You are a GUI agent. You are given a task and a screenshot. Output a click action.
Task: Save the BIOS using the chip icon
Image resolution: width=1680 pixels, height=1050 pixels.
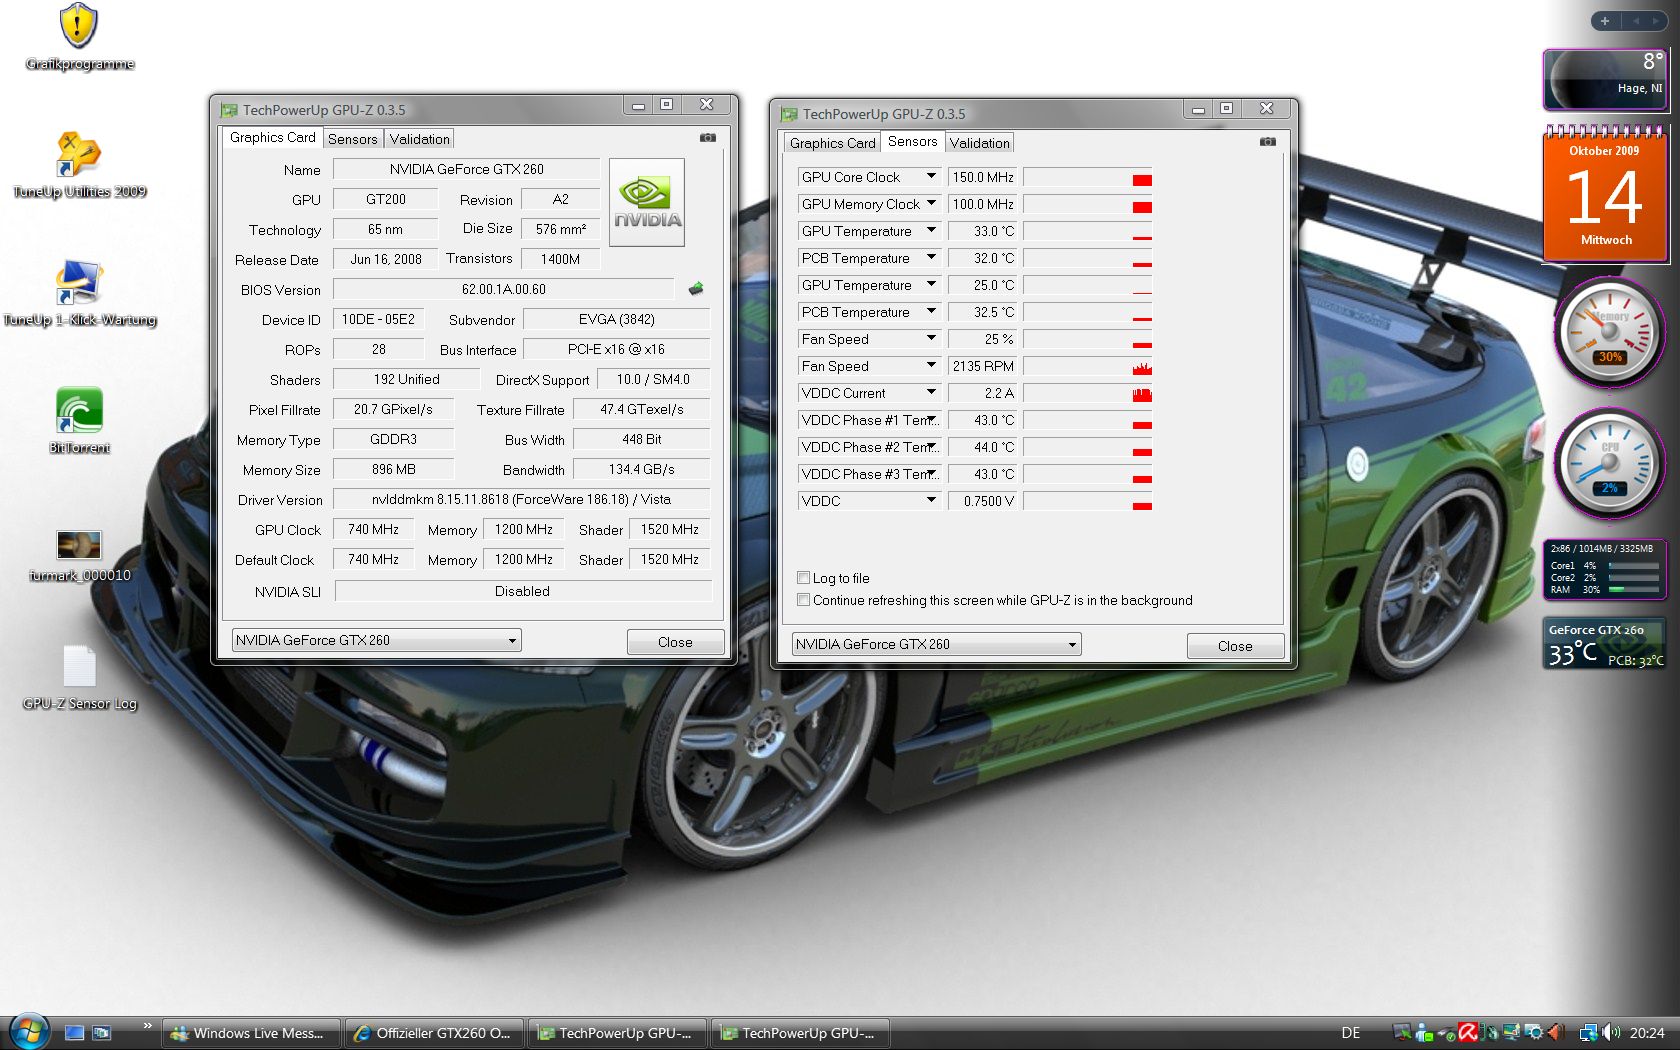696,289
